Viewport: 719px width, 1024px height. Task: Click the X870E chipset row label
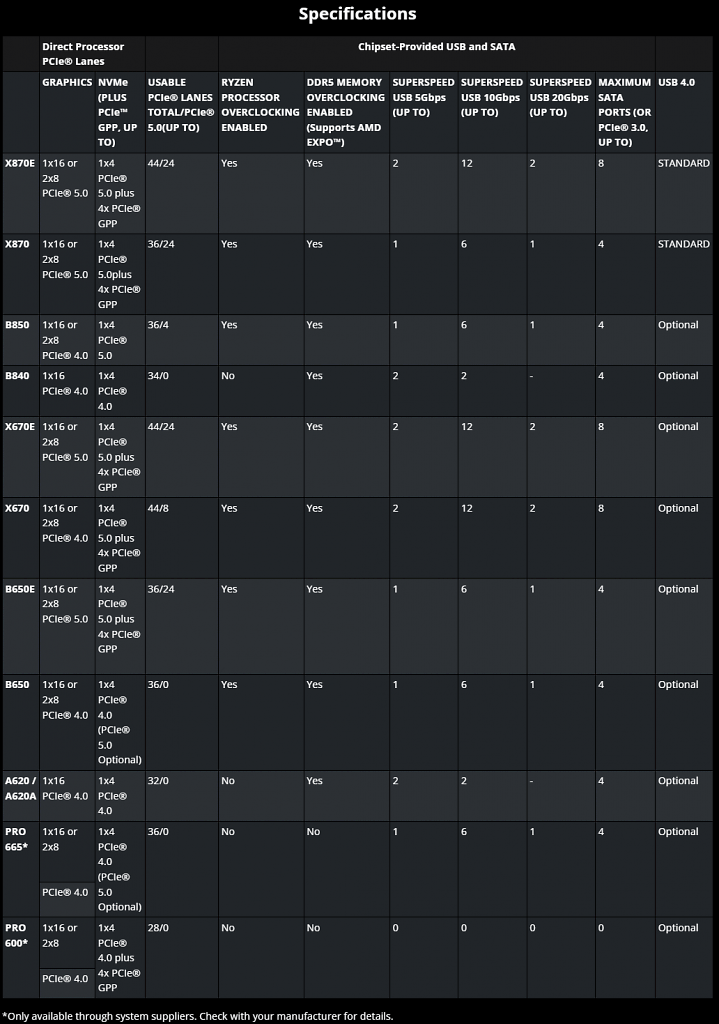pyautogui.click(x=20, y=163)
